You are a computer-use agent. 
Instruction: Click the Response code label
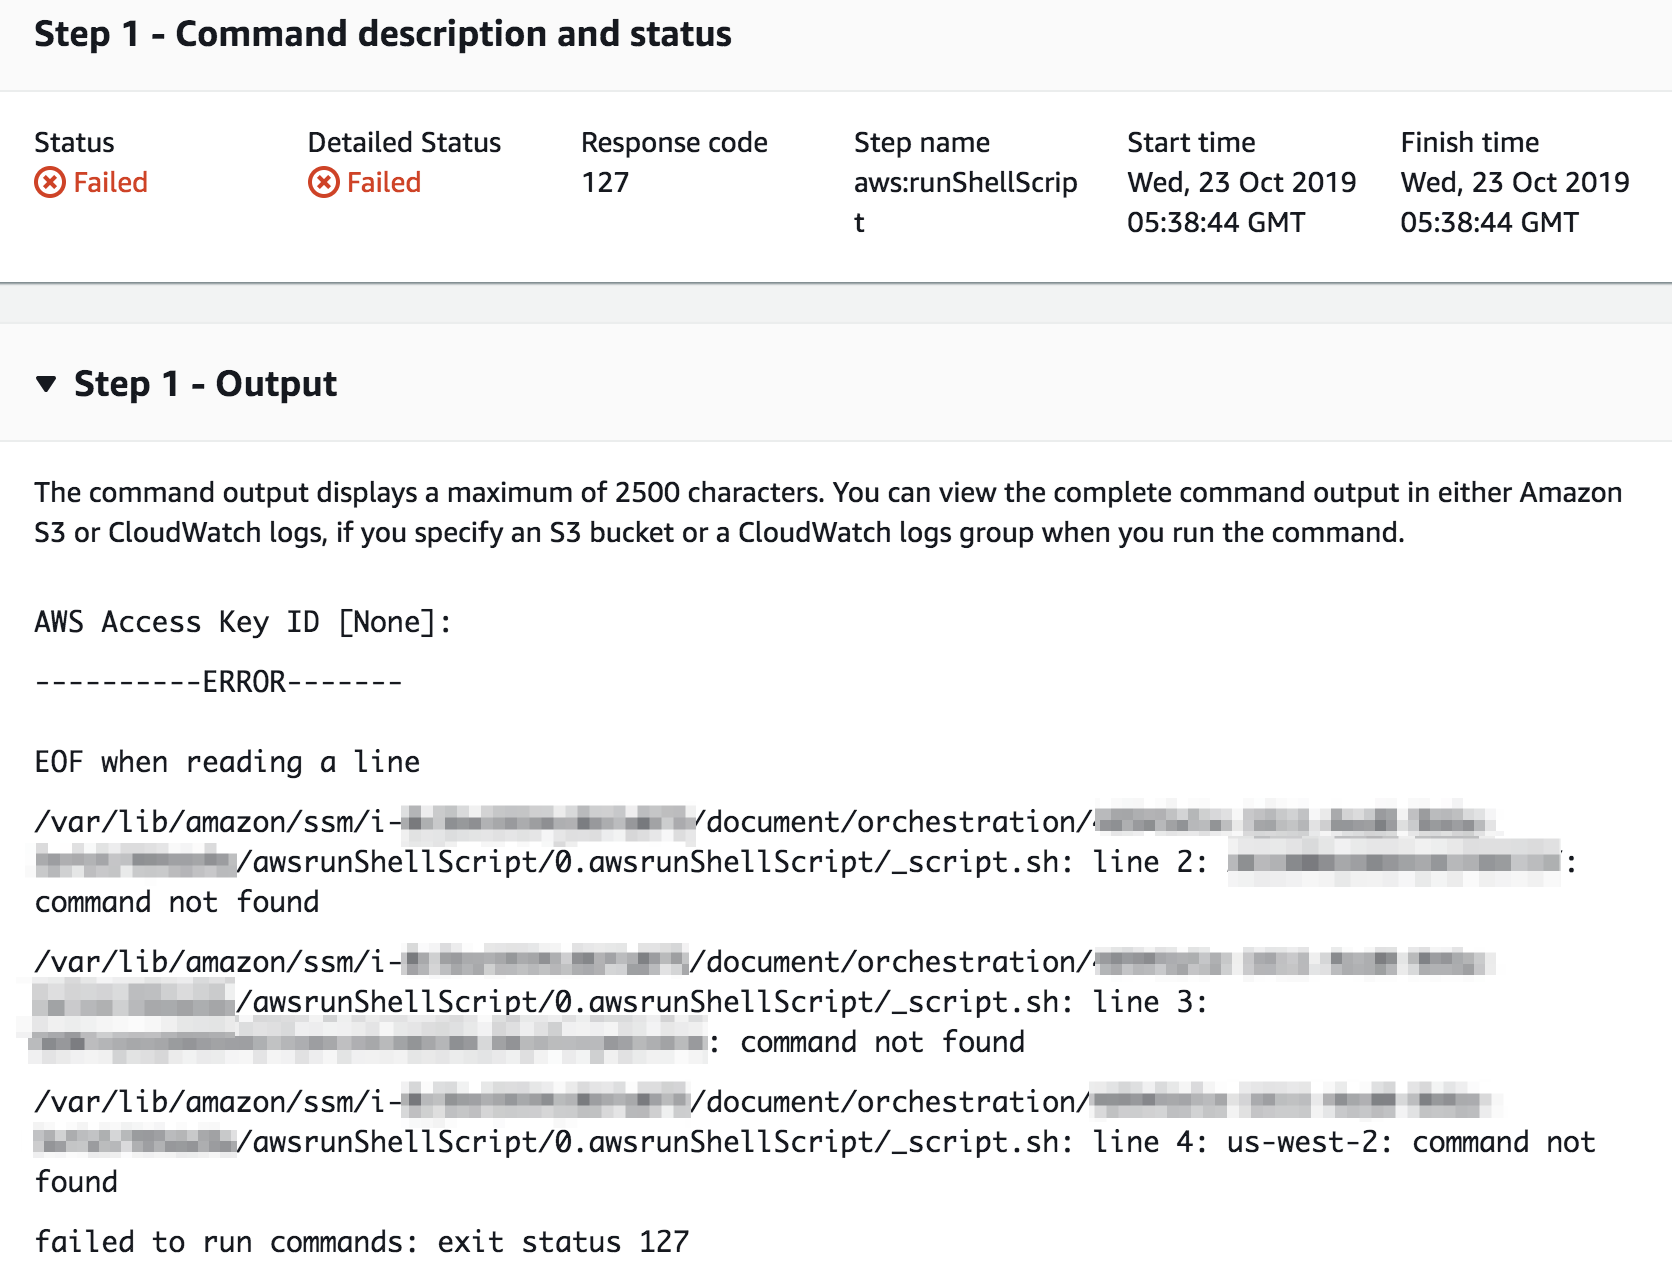point(674,142)
